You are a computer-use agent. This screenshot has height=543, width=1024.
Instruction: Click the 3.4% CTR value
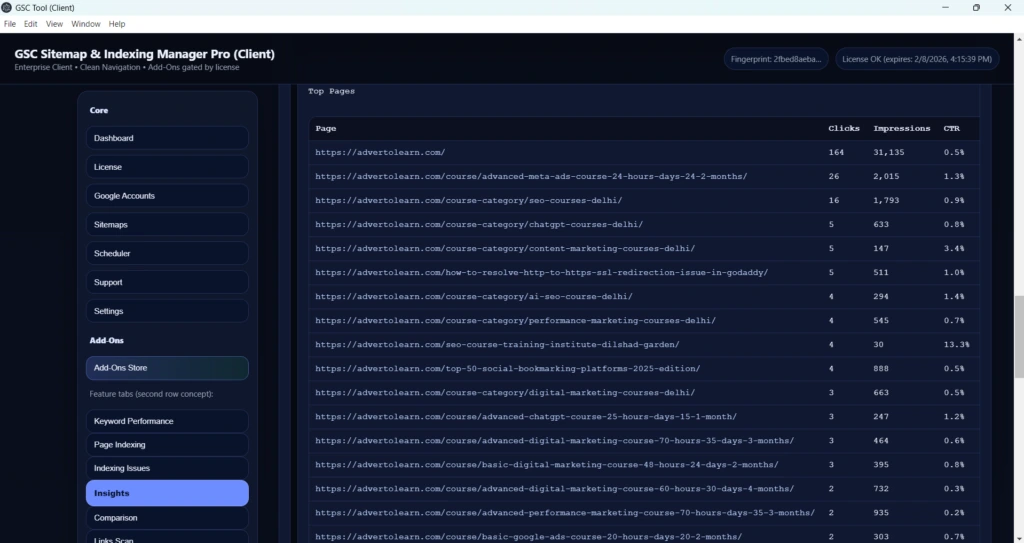pyautogui.click(x=953, y=248)
